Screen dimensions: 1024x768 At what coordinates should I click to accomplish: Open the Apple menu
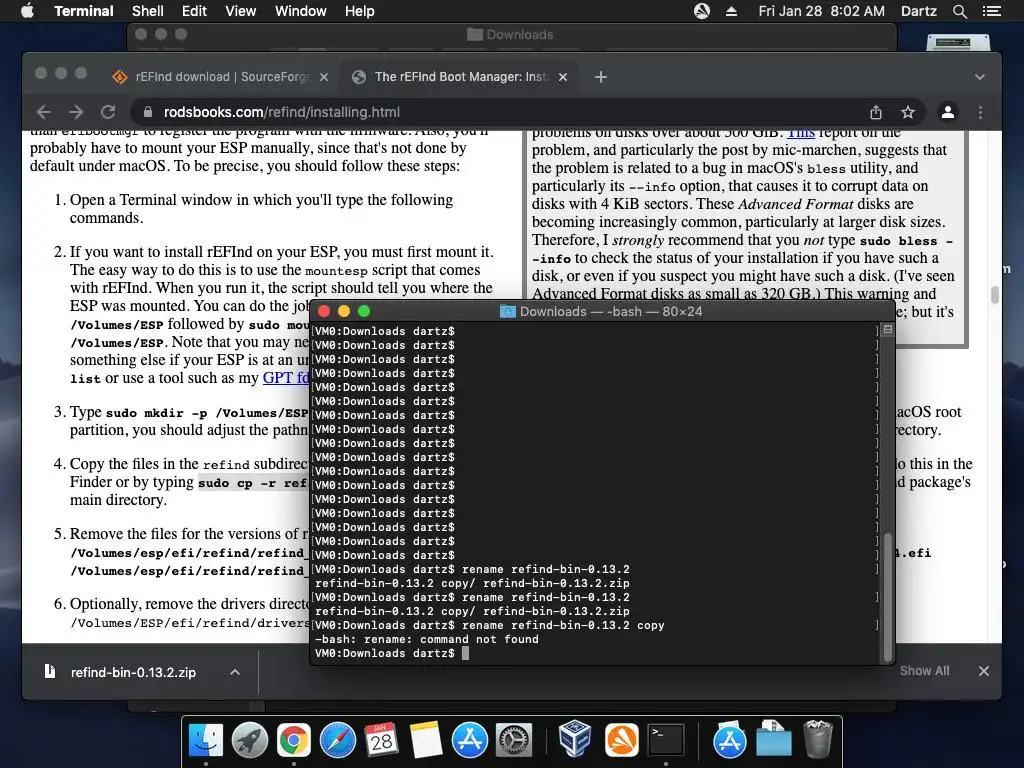coord(27,11)
